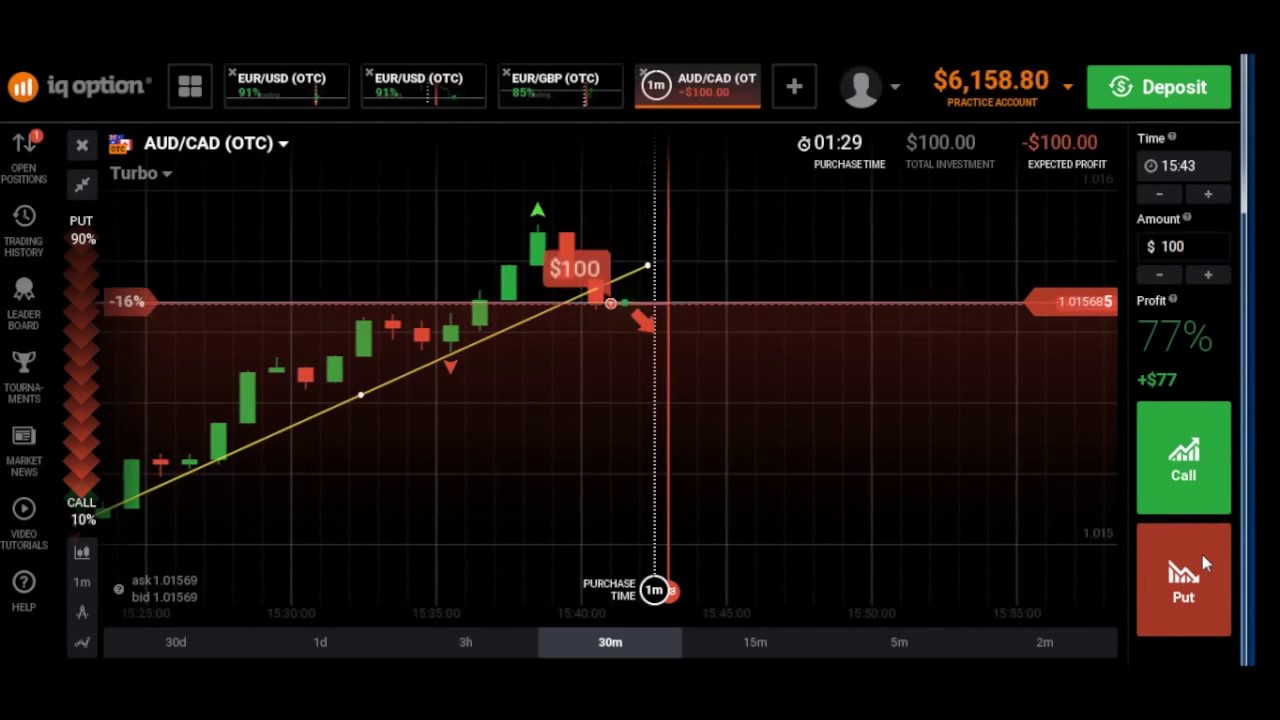The height and width of the screenshot is (720, 1280).
Task: Close chart with the X icon
Action: [x=82, y=146]
